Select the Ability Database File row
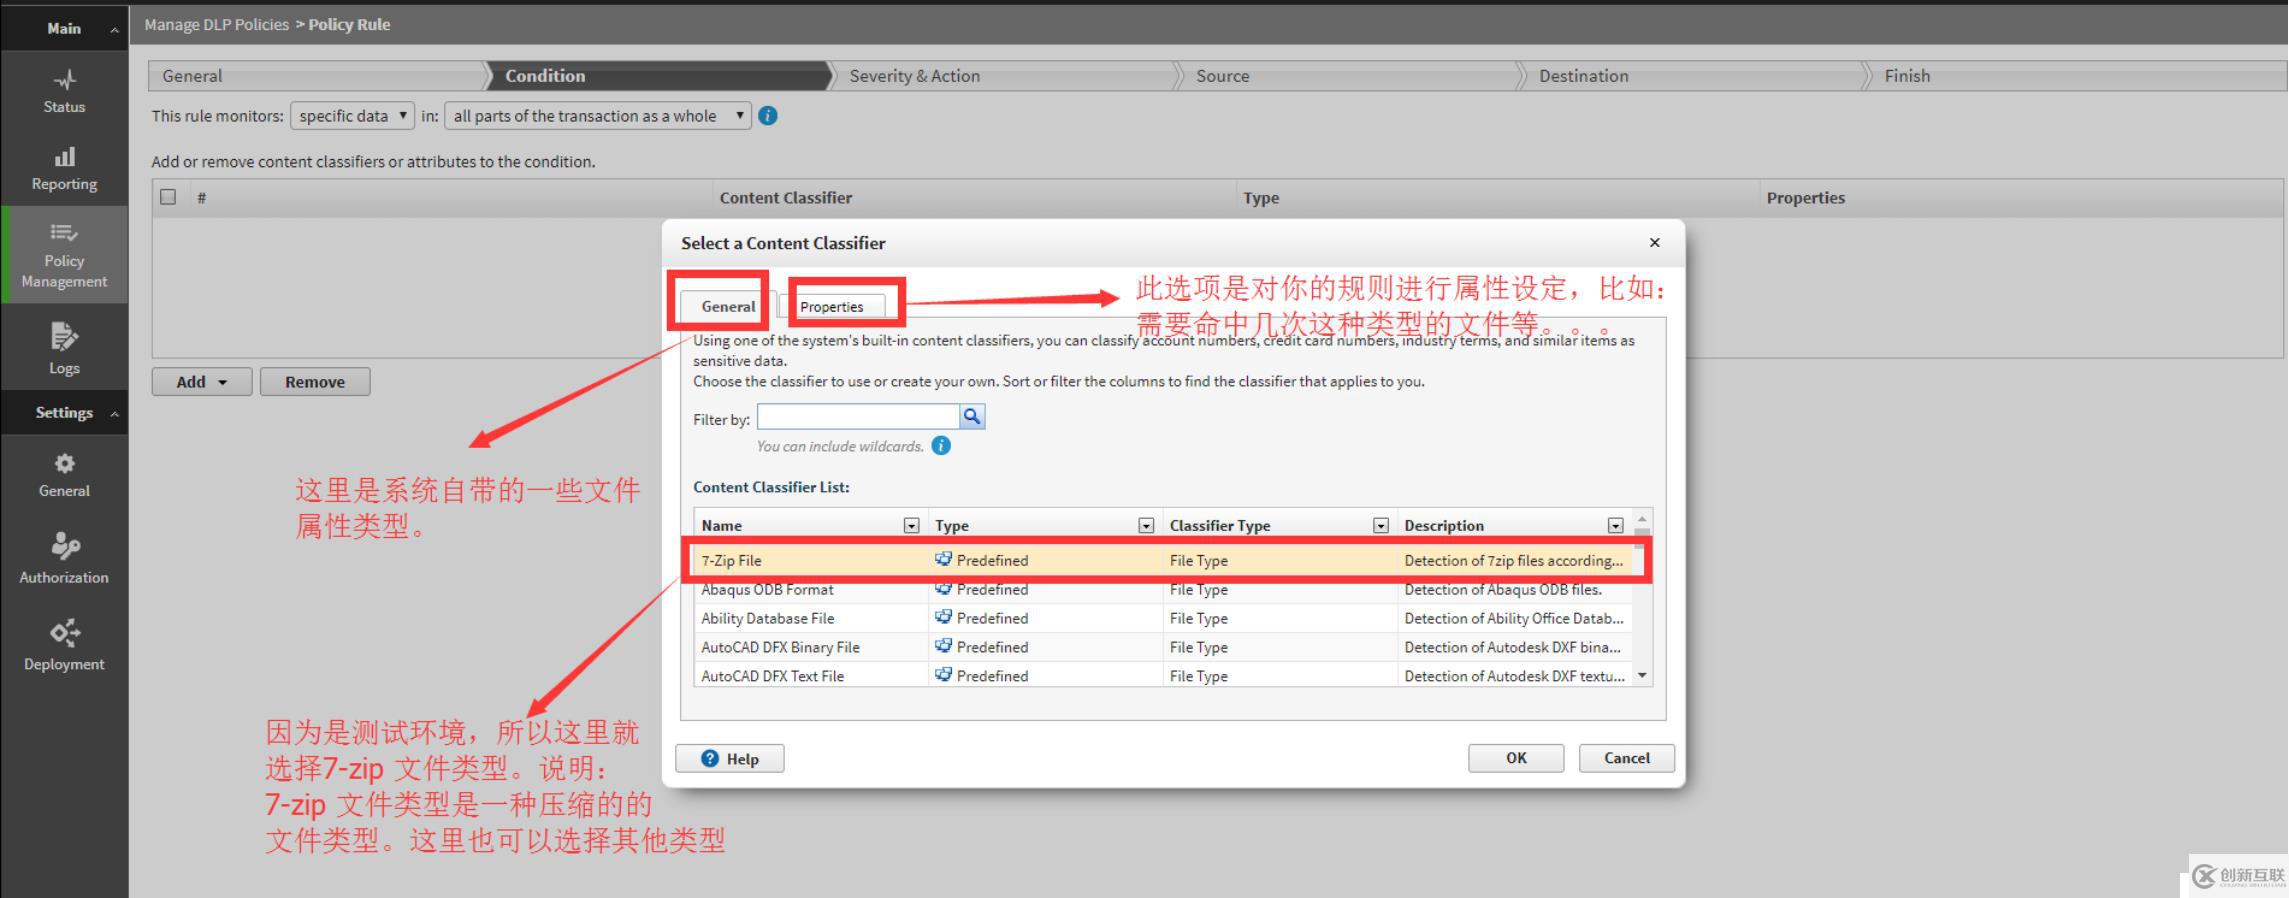The height and width of the screenshot is (898, 2289). click(1164, 618)
